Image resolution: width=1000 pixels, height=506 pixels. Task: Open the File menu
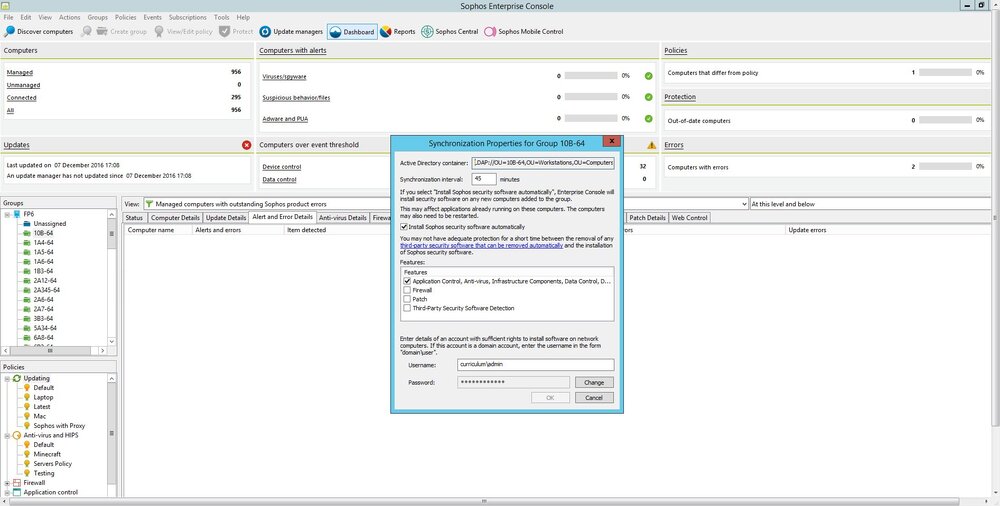click(x=8, y=17)
